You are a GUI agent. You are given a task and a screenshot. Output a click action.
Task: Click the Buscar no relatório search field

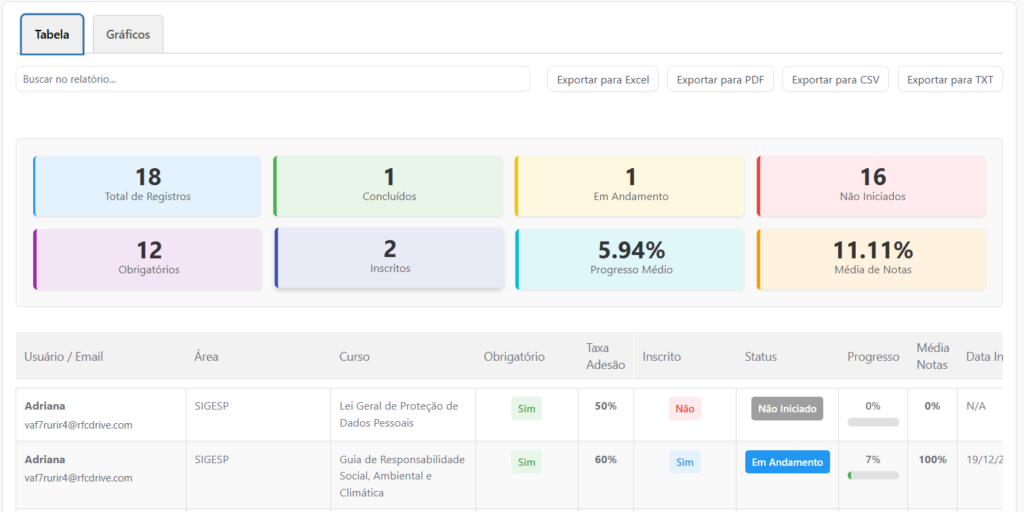point(272,79)
